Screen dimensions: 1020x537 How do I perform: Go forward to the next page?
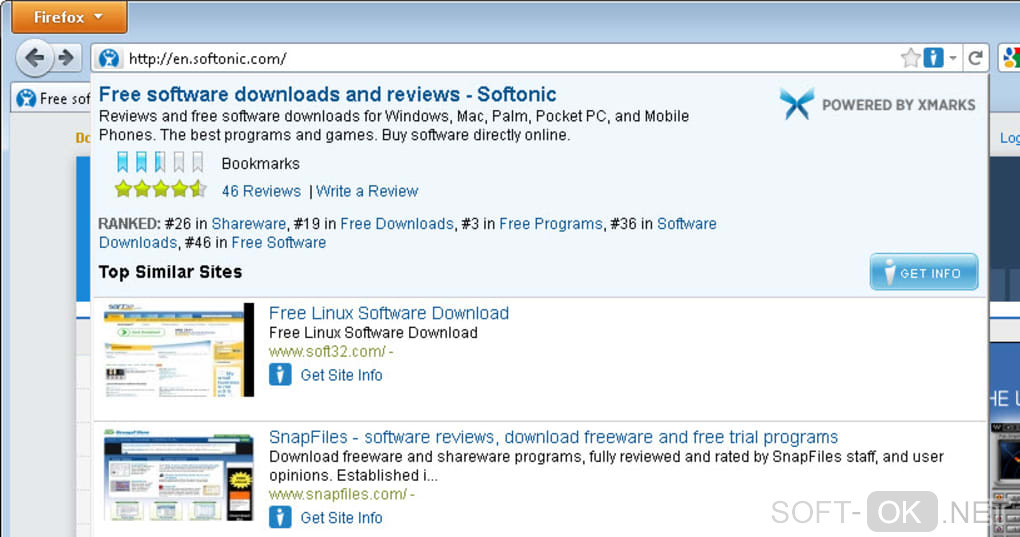pyautogui.click(x=66, y=58)
